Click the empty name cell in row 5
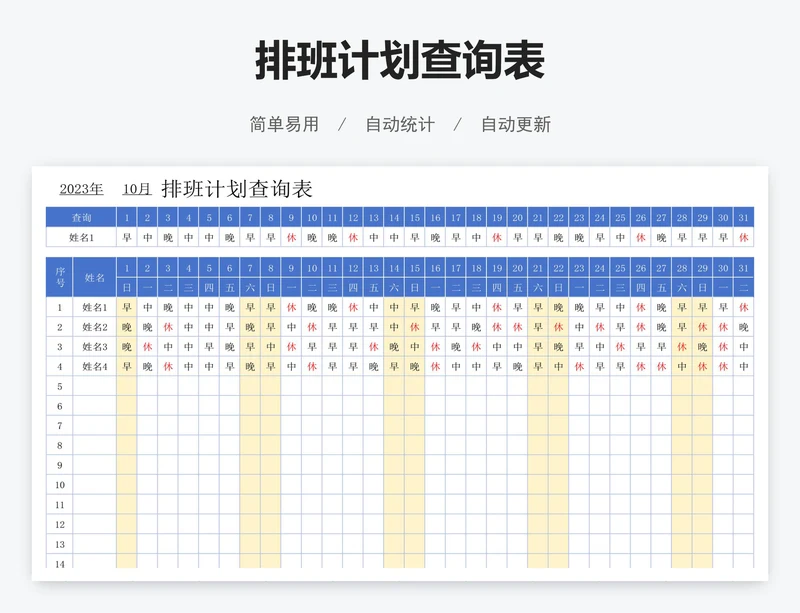 coord(94,386)
